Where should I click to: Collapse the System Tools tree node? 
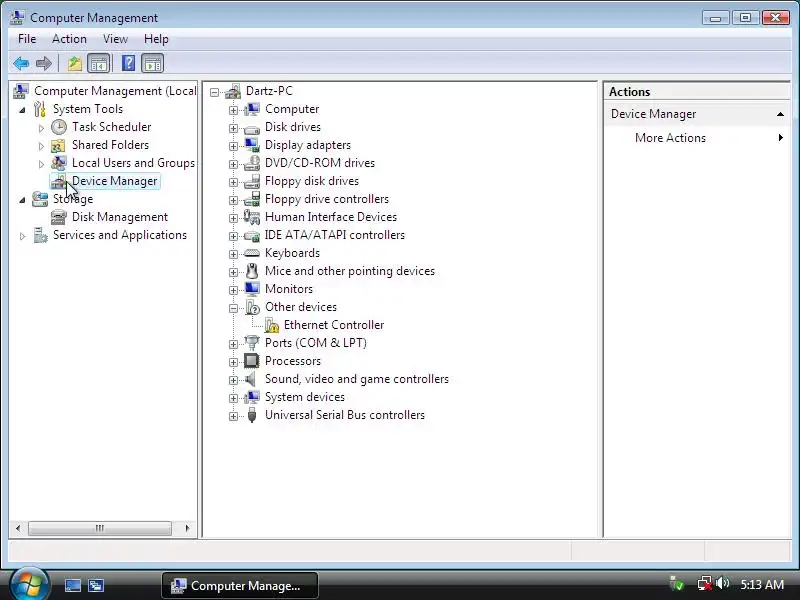click(22, 110)
